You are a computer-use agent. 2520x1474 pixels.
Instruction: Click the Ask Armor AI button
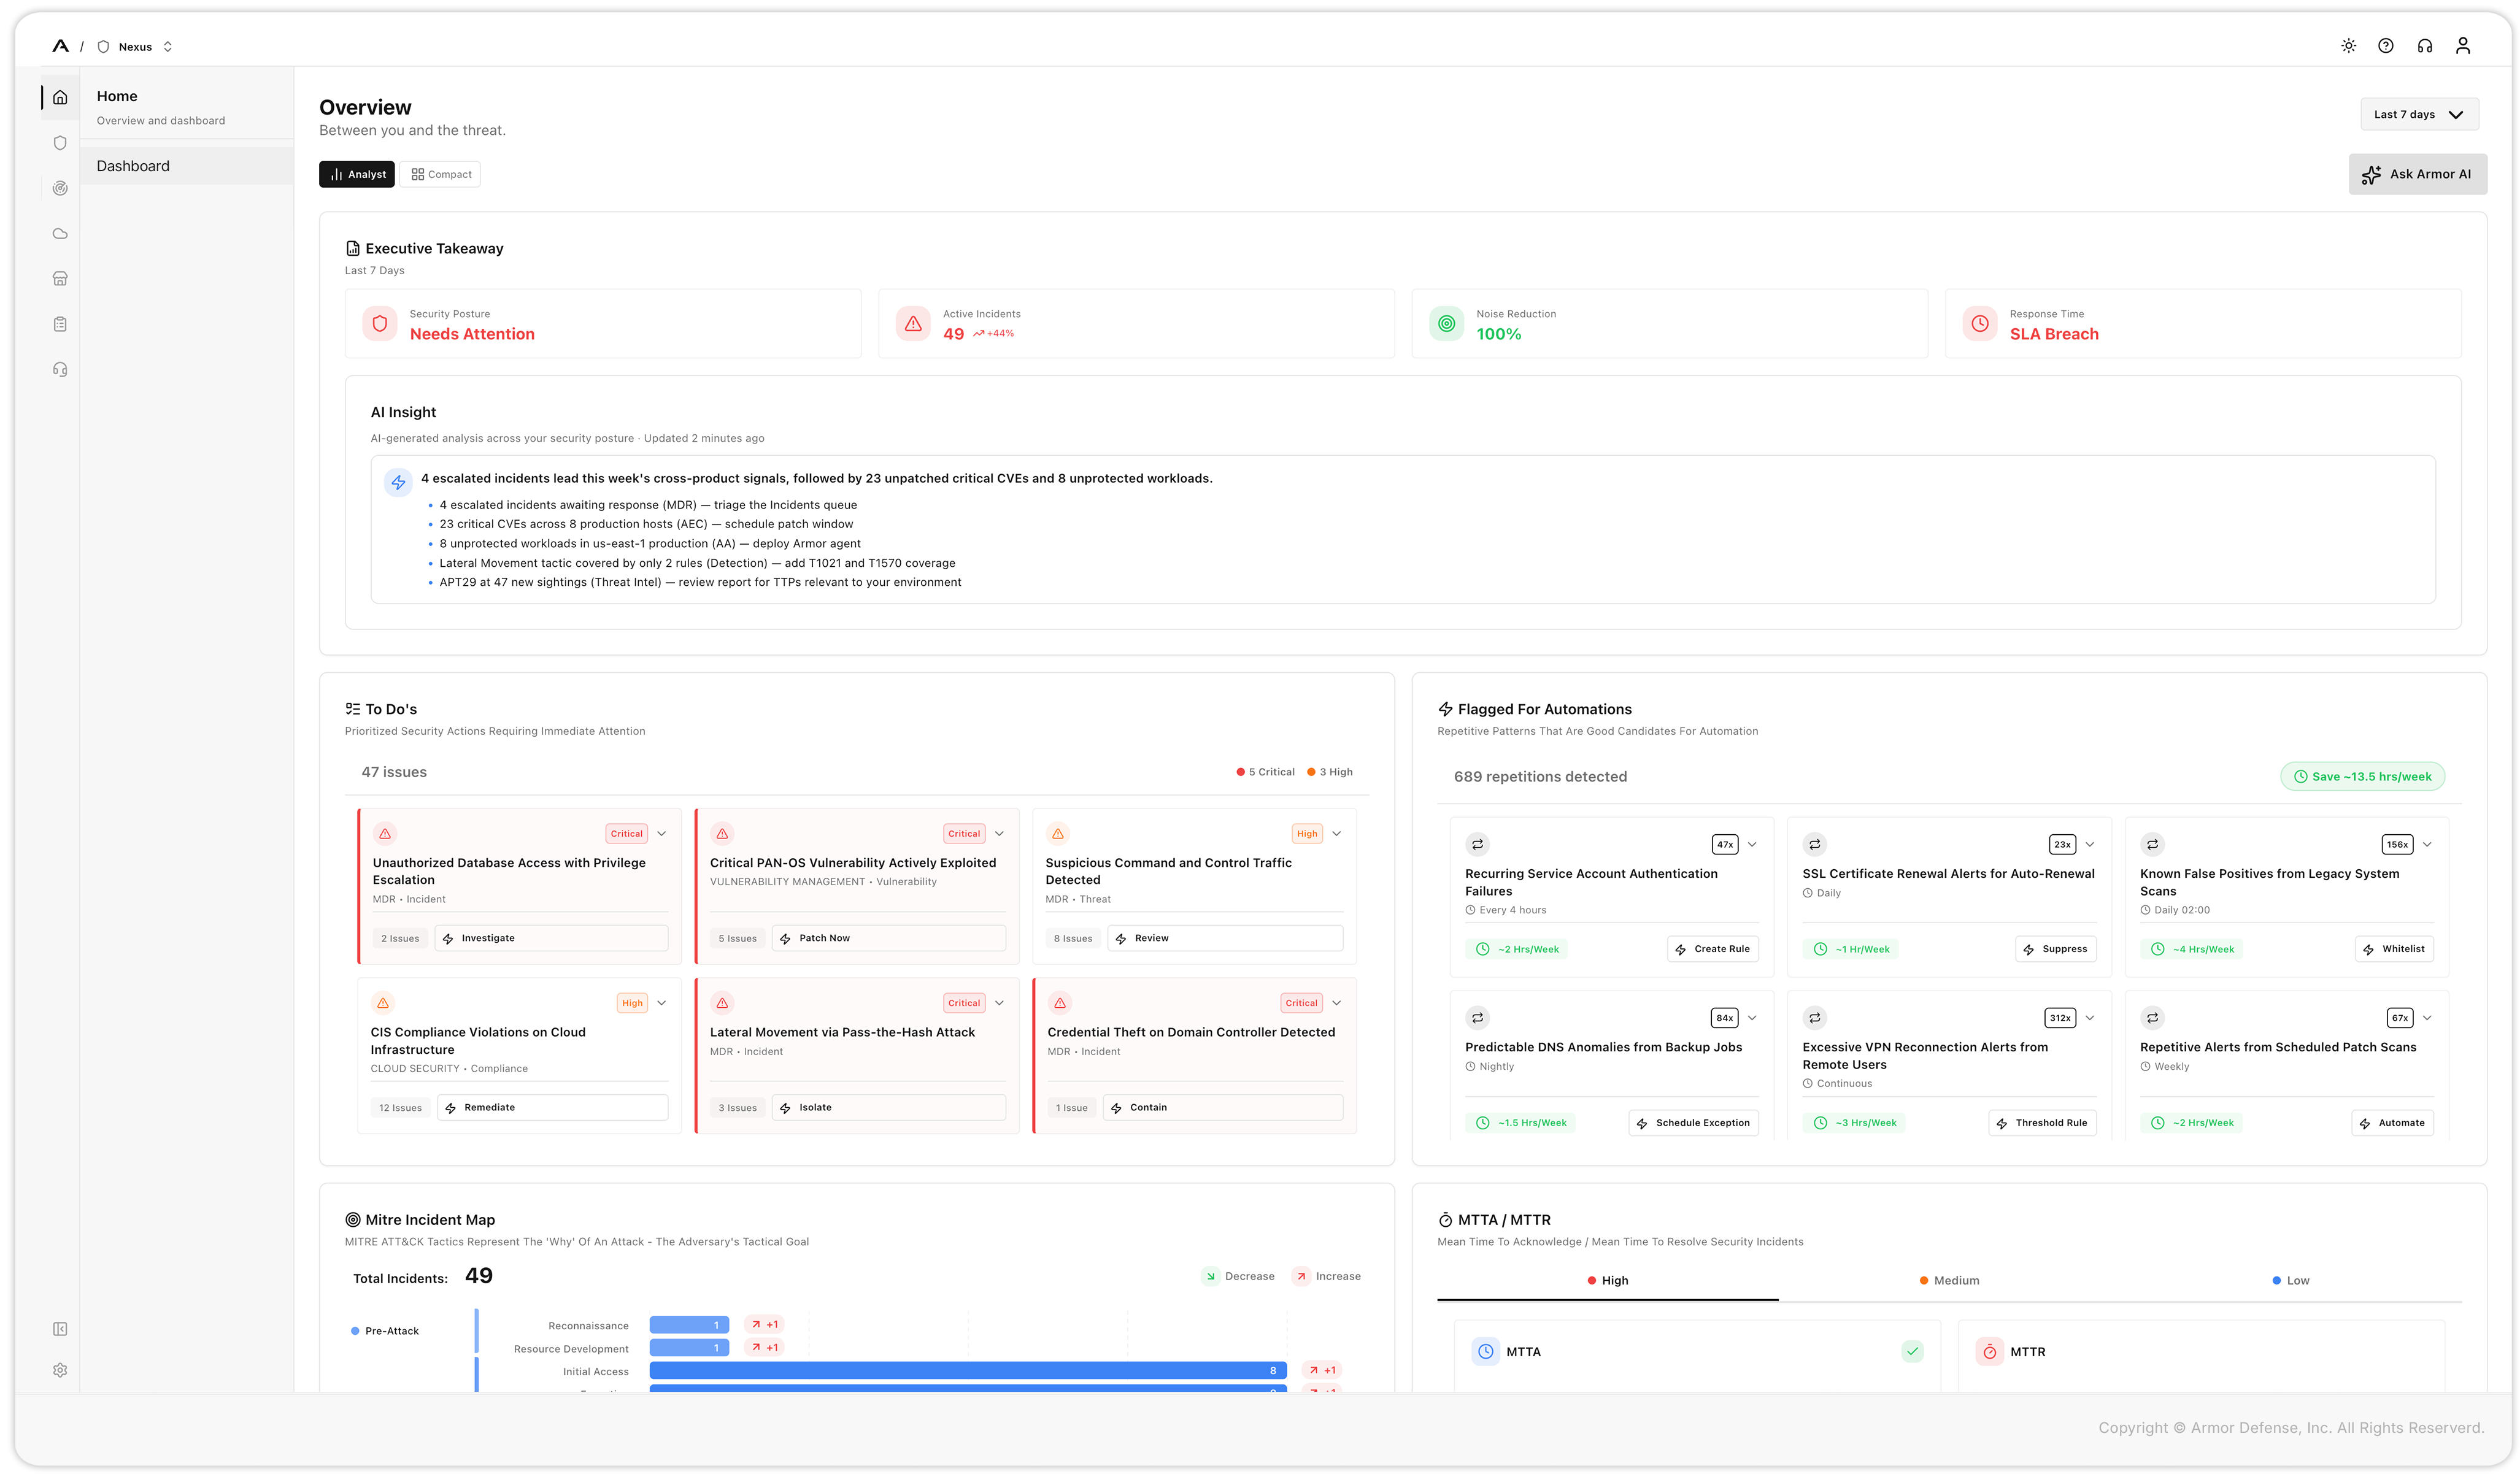pyautogui.click(x=2417, y=174)
